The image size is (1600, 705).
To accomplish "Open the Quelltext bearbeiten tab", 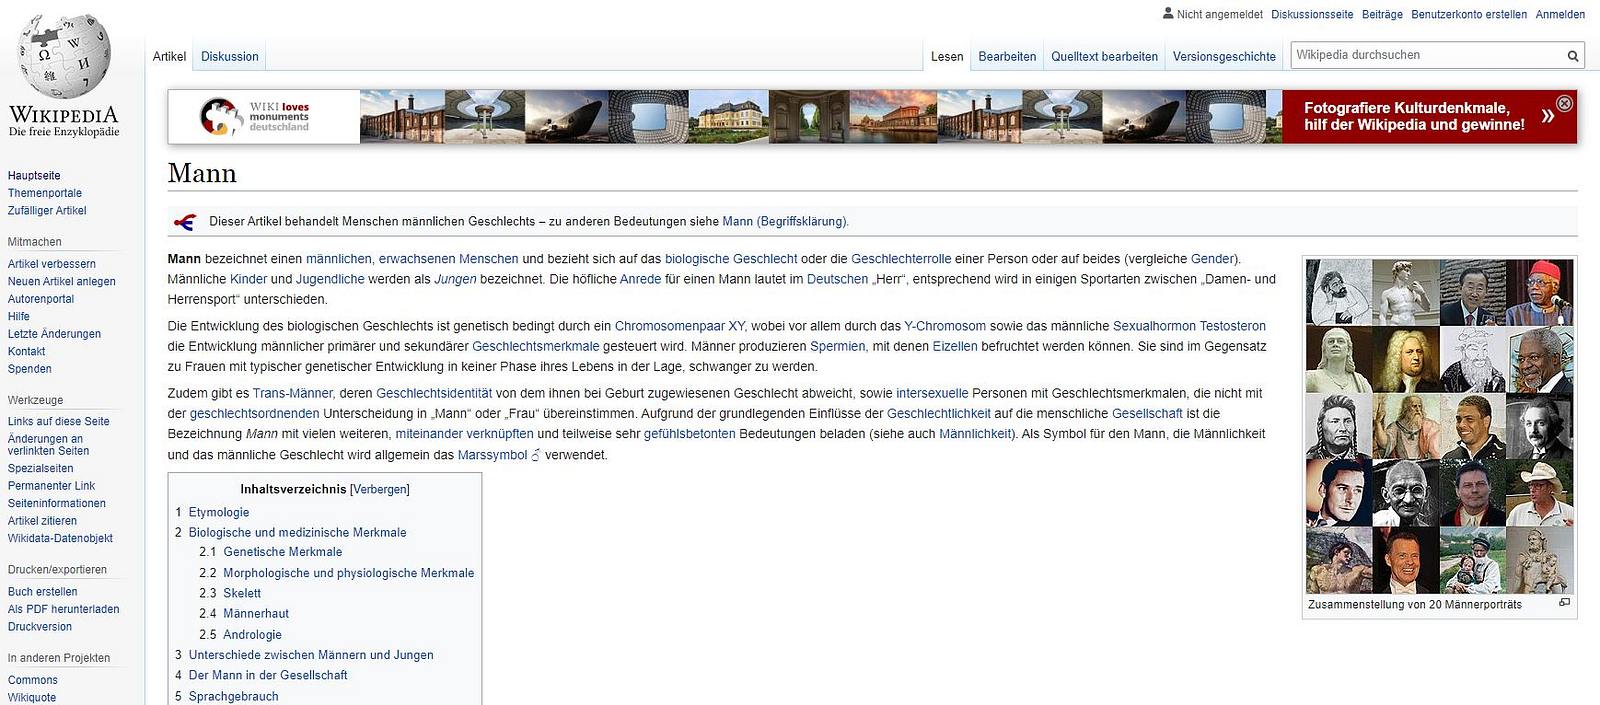I will point(1104,57).
